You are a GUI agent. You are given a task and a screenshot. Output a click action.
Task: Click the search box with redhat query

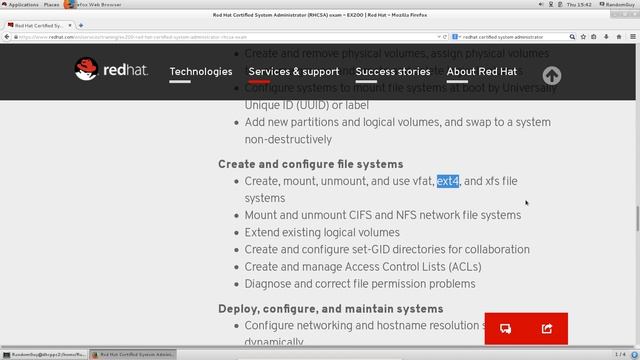[513, 37]
